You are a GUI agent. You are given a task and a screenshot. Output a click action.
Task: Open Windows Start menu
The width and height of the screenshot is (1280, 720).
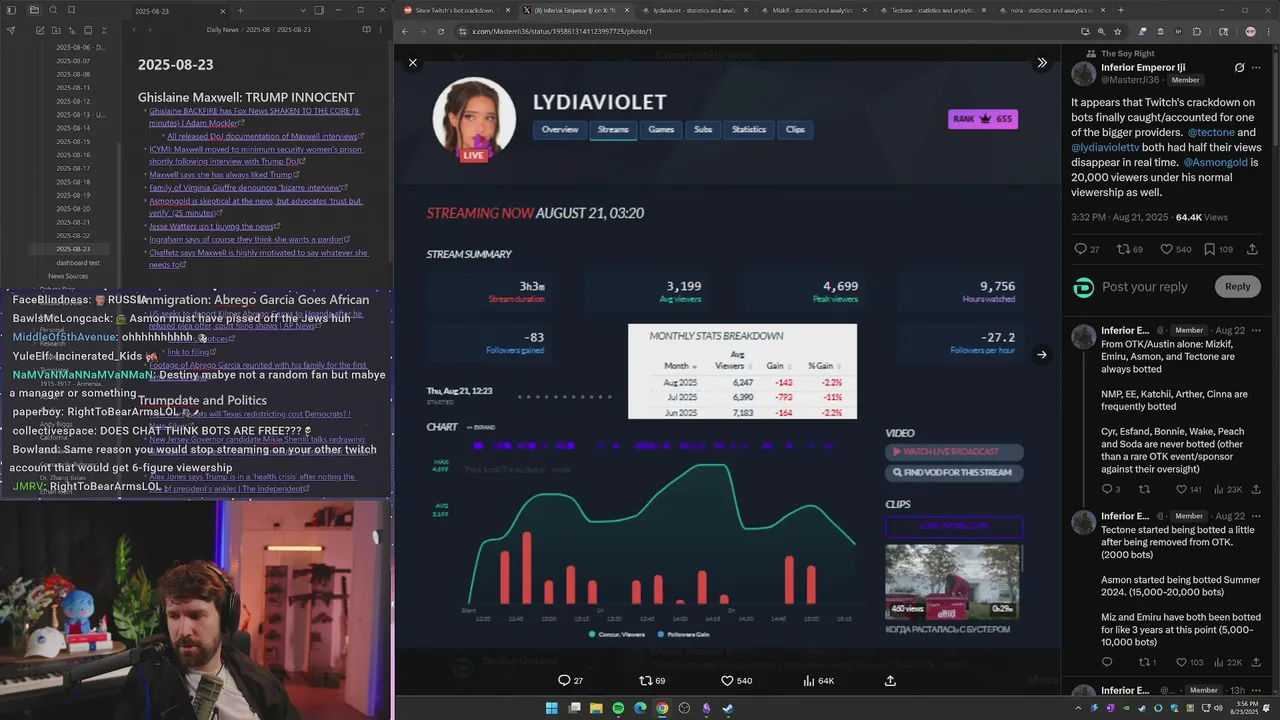[x=551, y=708]
